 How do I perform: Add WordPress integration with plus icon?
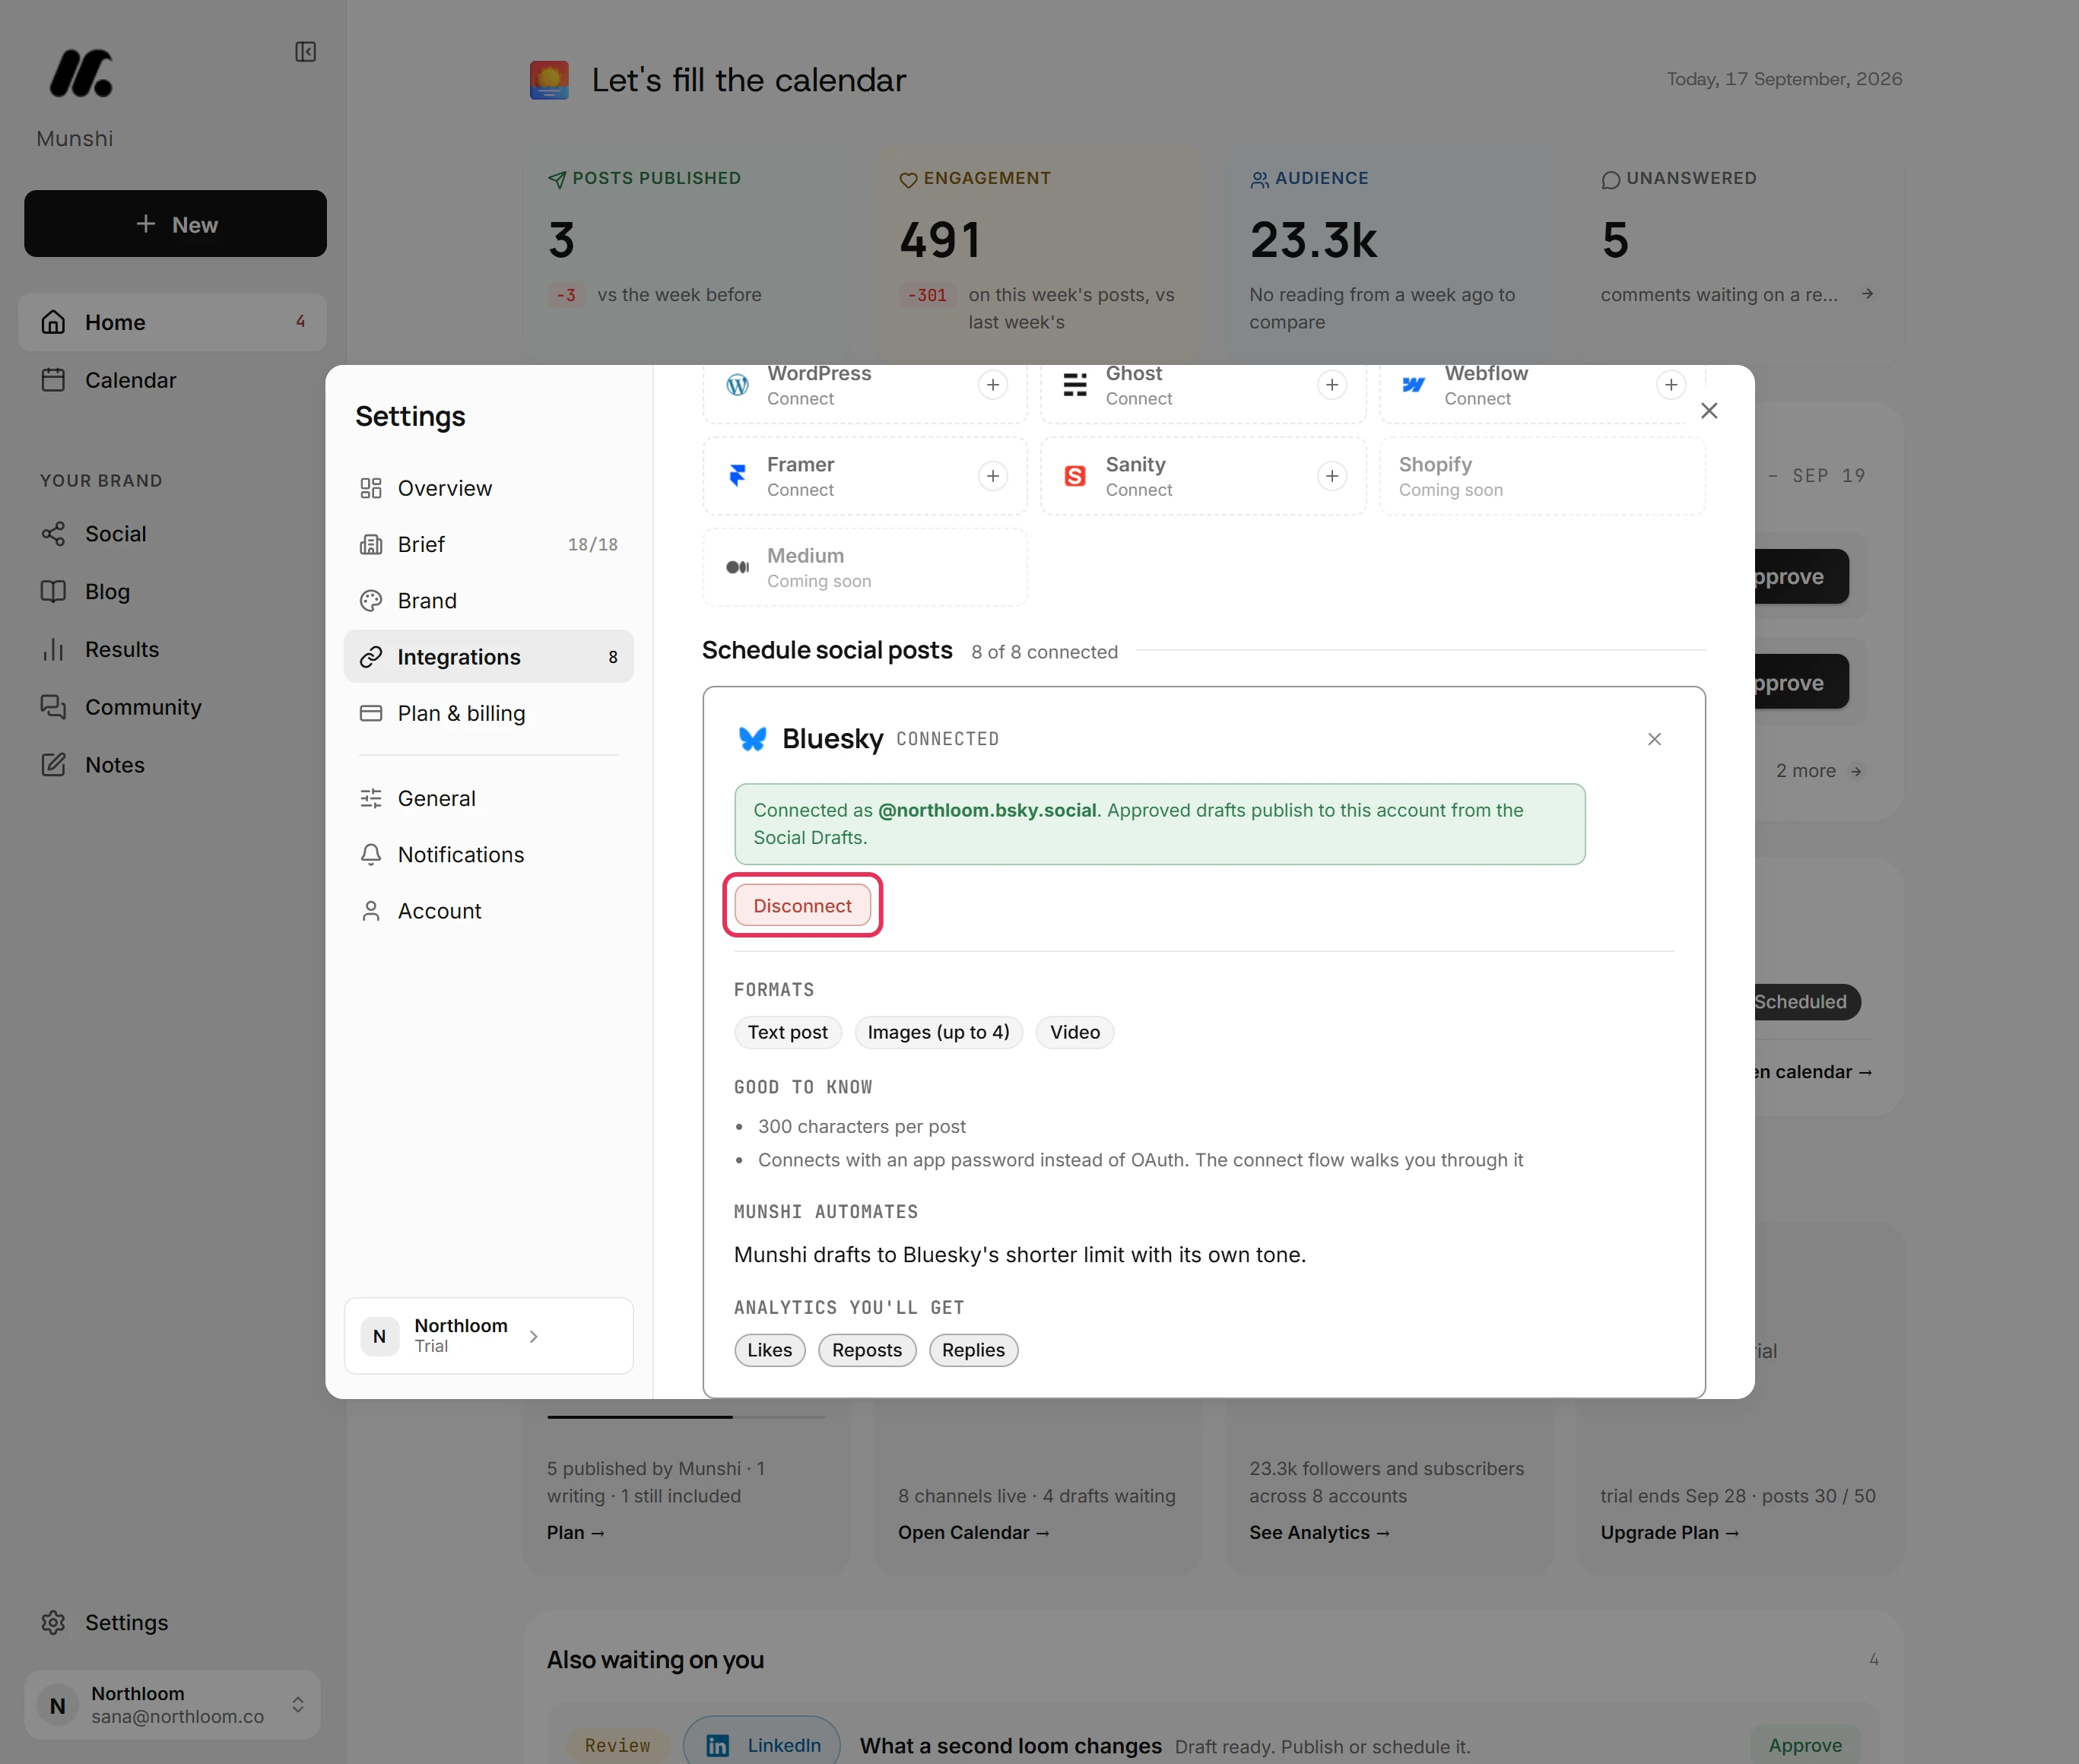click(993, 385)
